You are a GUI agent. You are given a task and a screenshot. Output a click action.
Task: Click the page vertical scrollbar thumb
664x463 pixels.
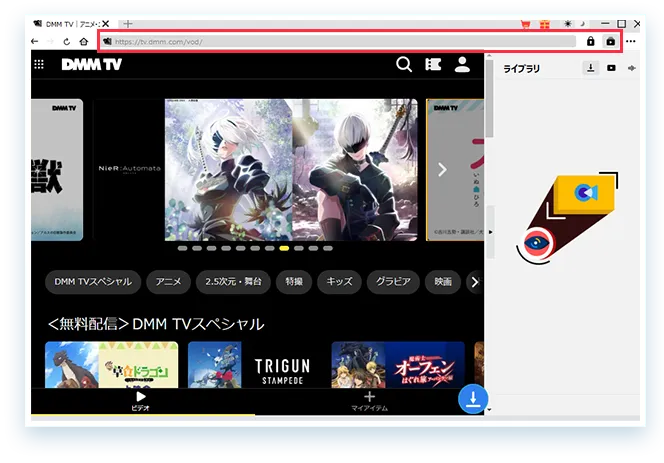tap(490, 98)
